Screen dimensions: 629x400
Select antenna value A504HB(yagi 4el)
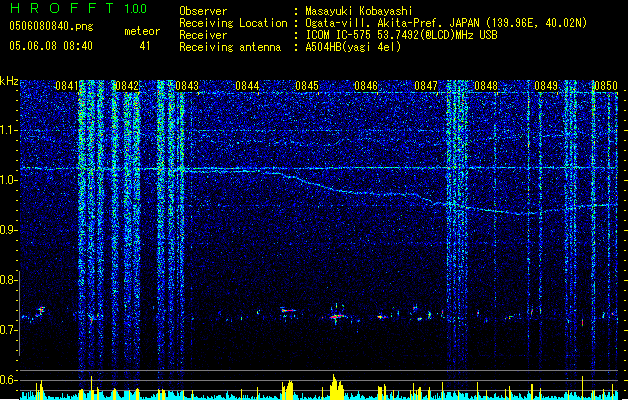(353, 47)
